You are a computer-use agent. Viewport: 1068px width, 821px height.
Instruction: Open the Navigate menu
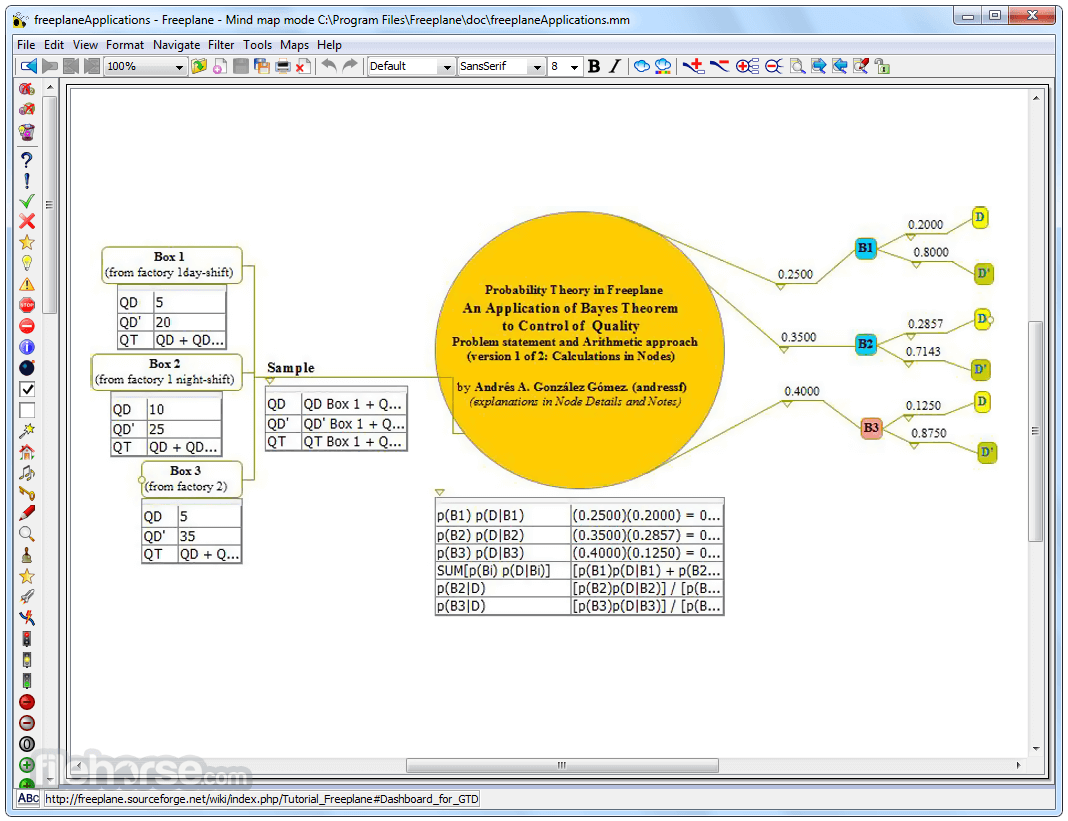[176, 45]
